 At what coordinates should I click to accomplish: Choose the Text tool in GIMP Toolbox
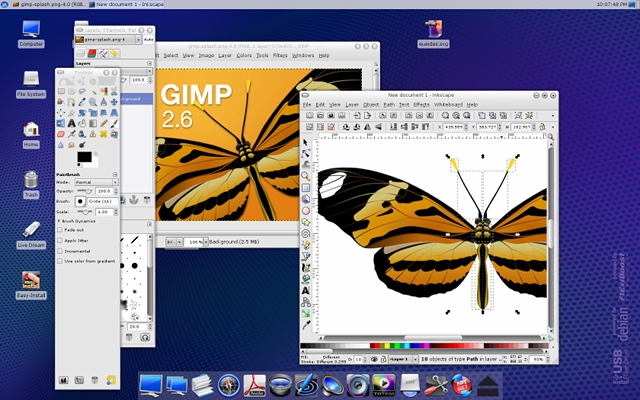click(71, 123)
